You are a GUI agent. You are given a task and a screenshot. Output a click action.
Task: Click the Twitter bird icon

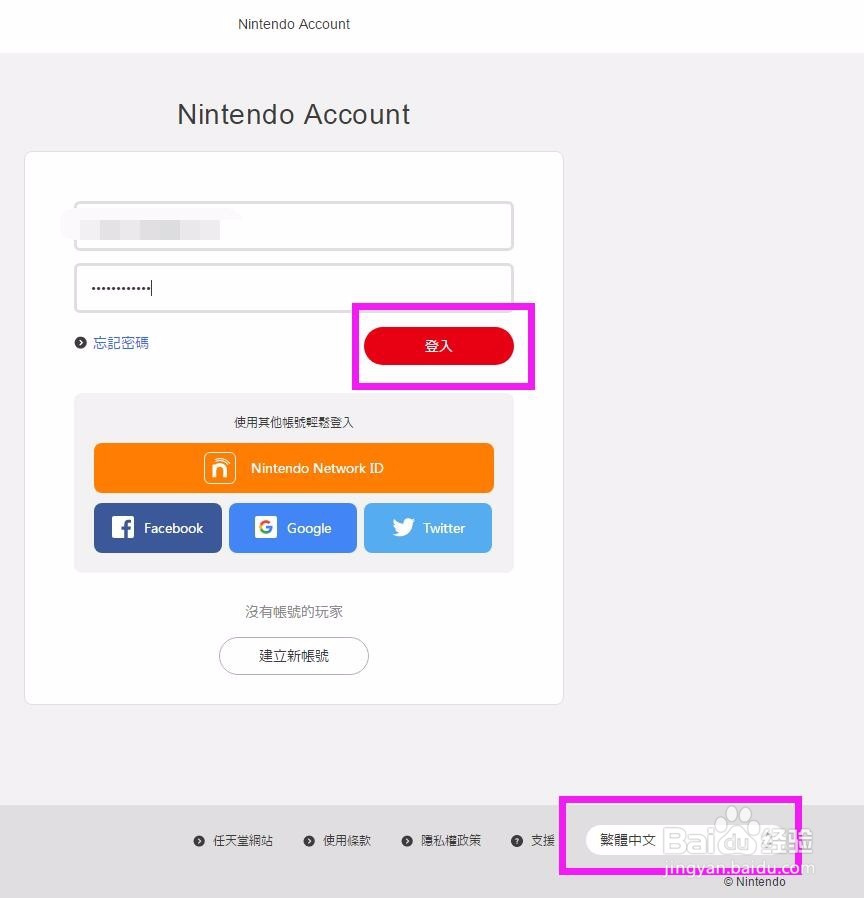403,527
